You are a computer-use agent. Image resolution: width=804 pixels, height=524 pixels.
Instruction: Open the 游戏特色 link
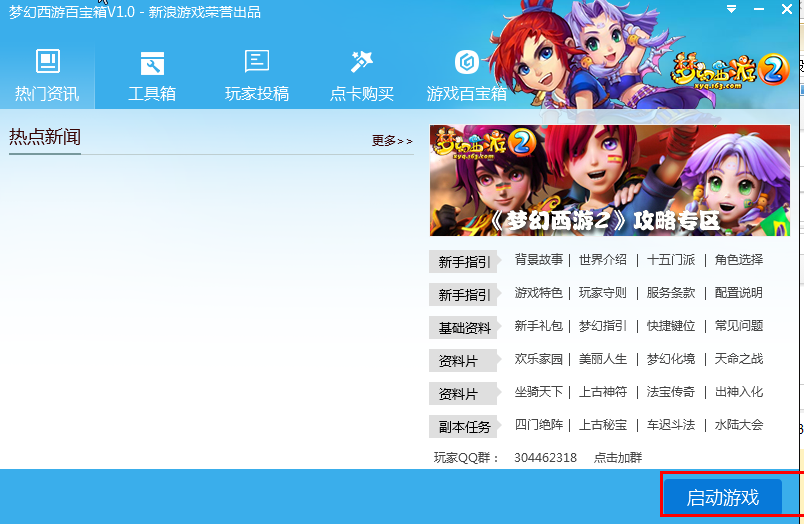pos(538,293)
